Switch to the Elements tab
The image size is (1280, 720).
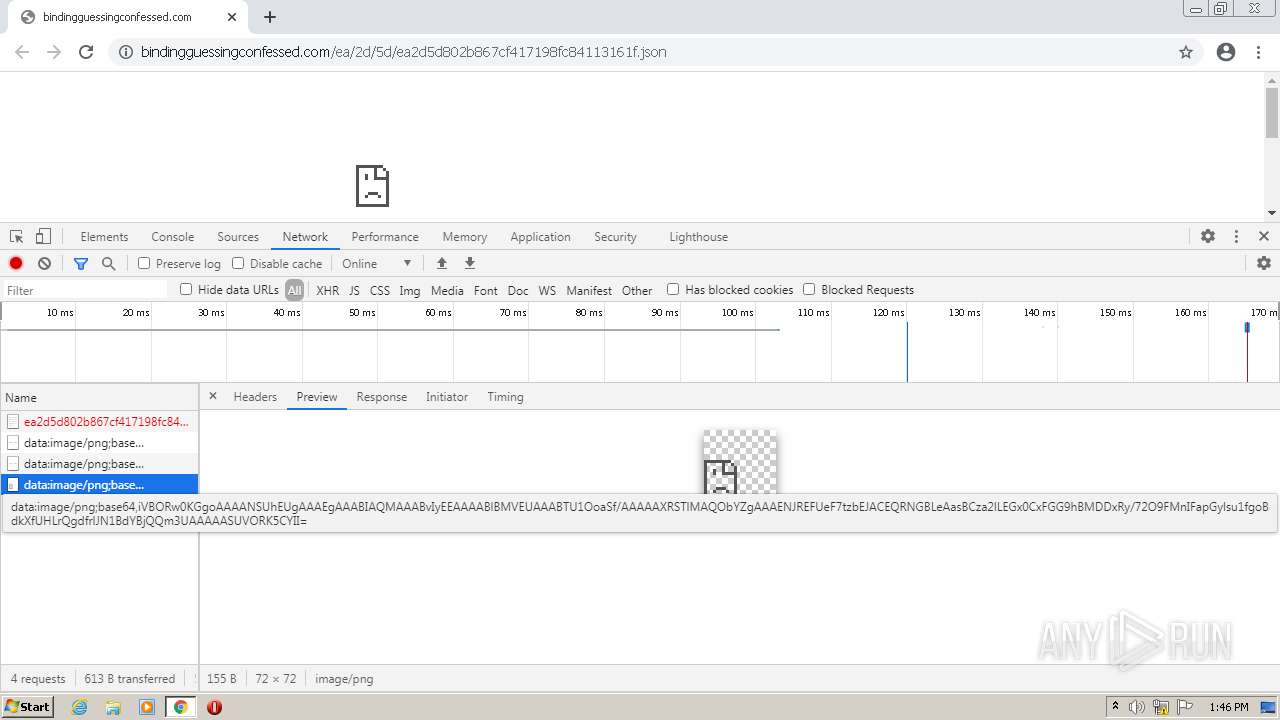point(104,237)
